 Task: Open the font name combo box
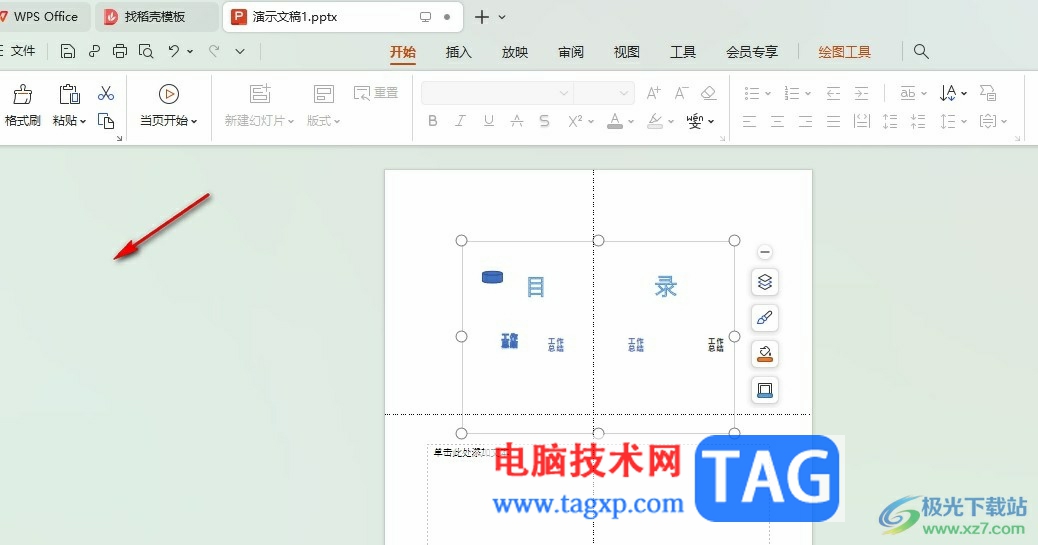(x=497, y=93)
